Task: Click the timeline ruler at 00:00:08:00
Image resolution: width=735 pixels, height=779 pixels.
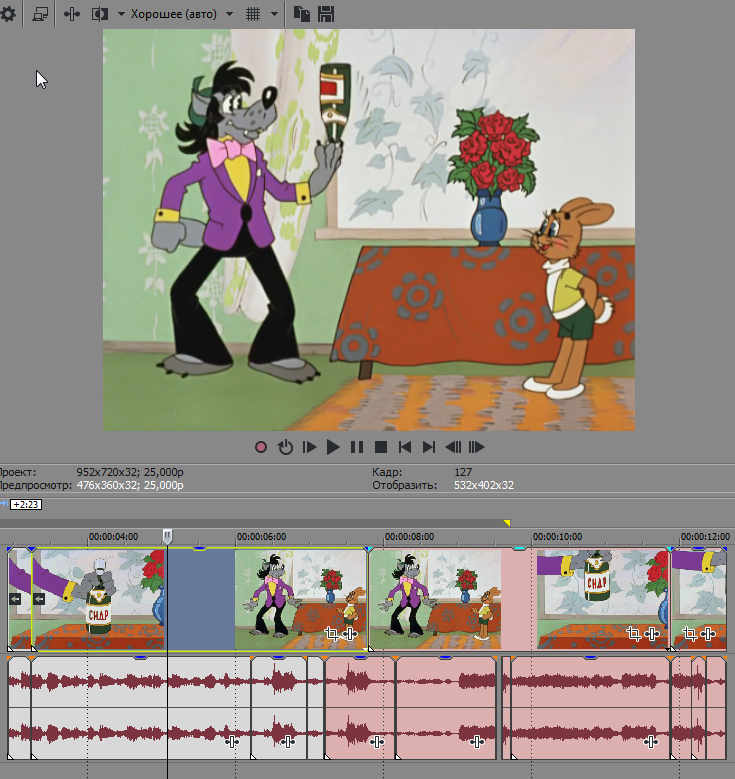Action: (409, 537)
